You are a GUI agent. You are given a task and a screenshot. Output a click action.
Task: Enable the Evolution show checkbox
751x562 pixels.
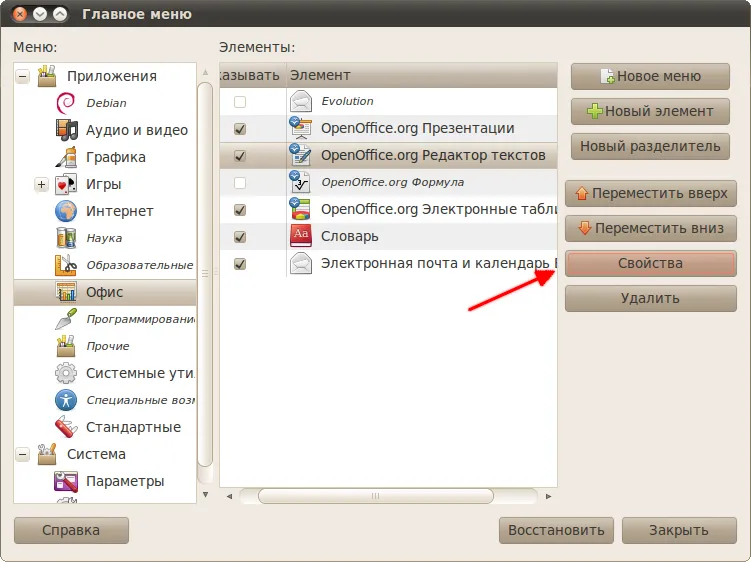(240, 102)
